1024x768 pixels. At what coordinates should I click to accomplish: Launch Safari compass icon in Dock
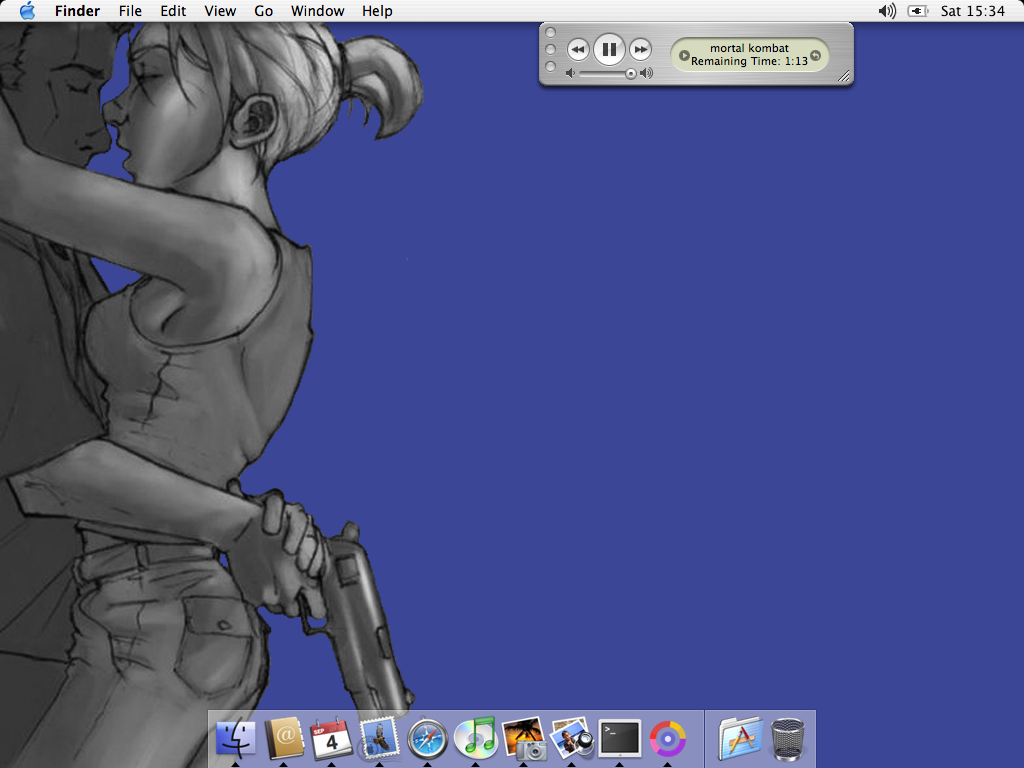coord(428,739)
